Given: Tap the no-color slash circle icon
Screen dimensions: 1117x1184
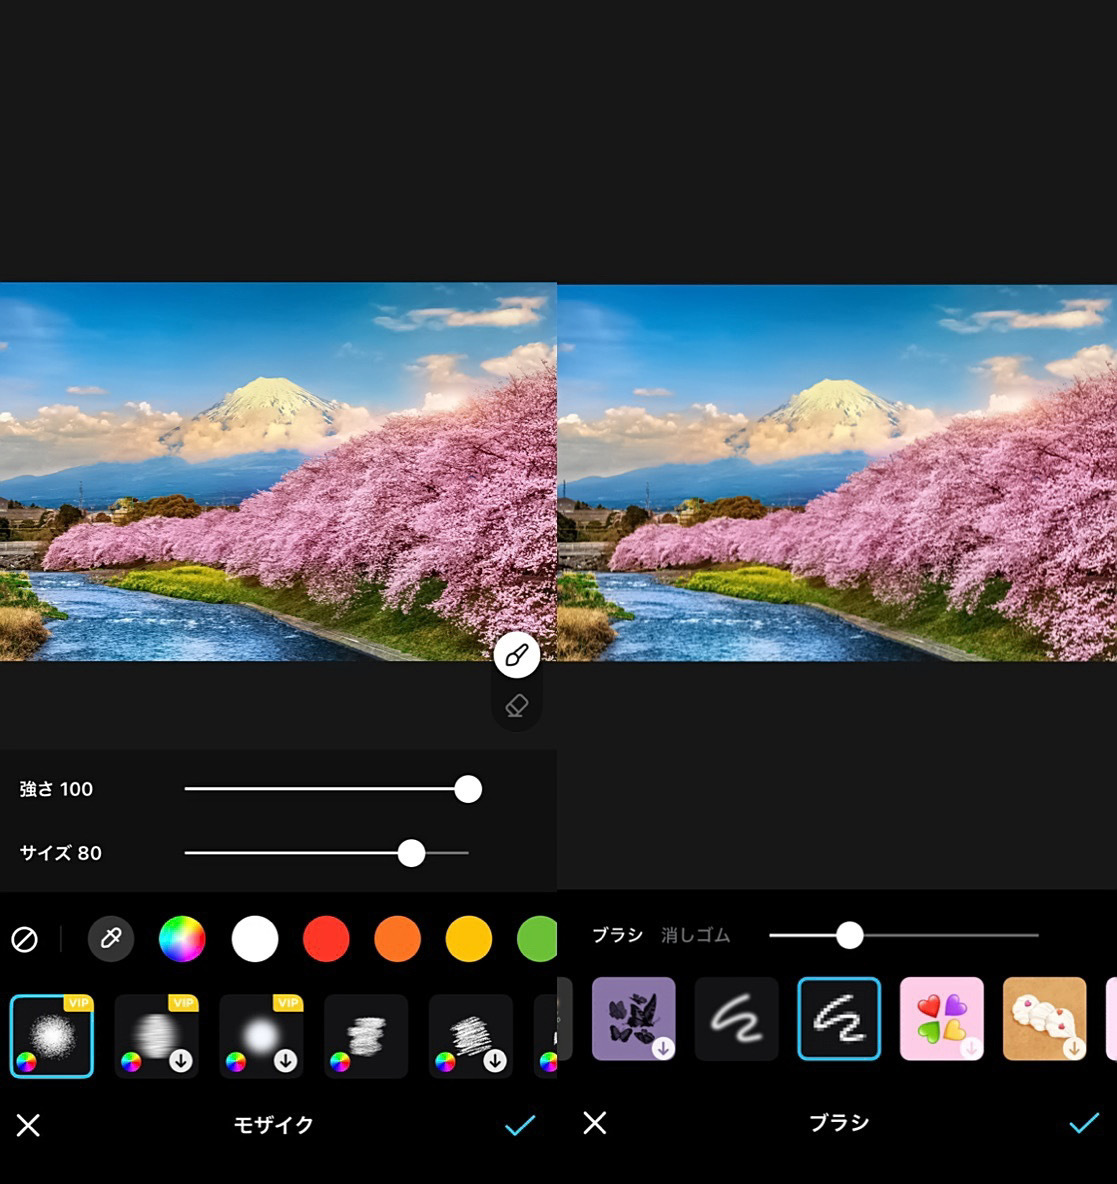Looking at the screenshot, I should click(x=25, y=939).
